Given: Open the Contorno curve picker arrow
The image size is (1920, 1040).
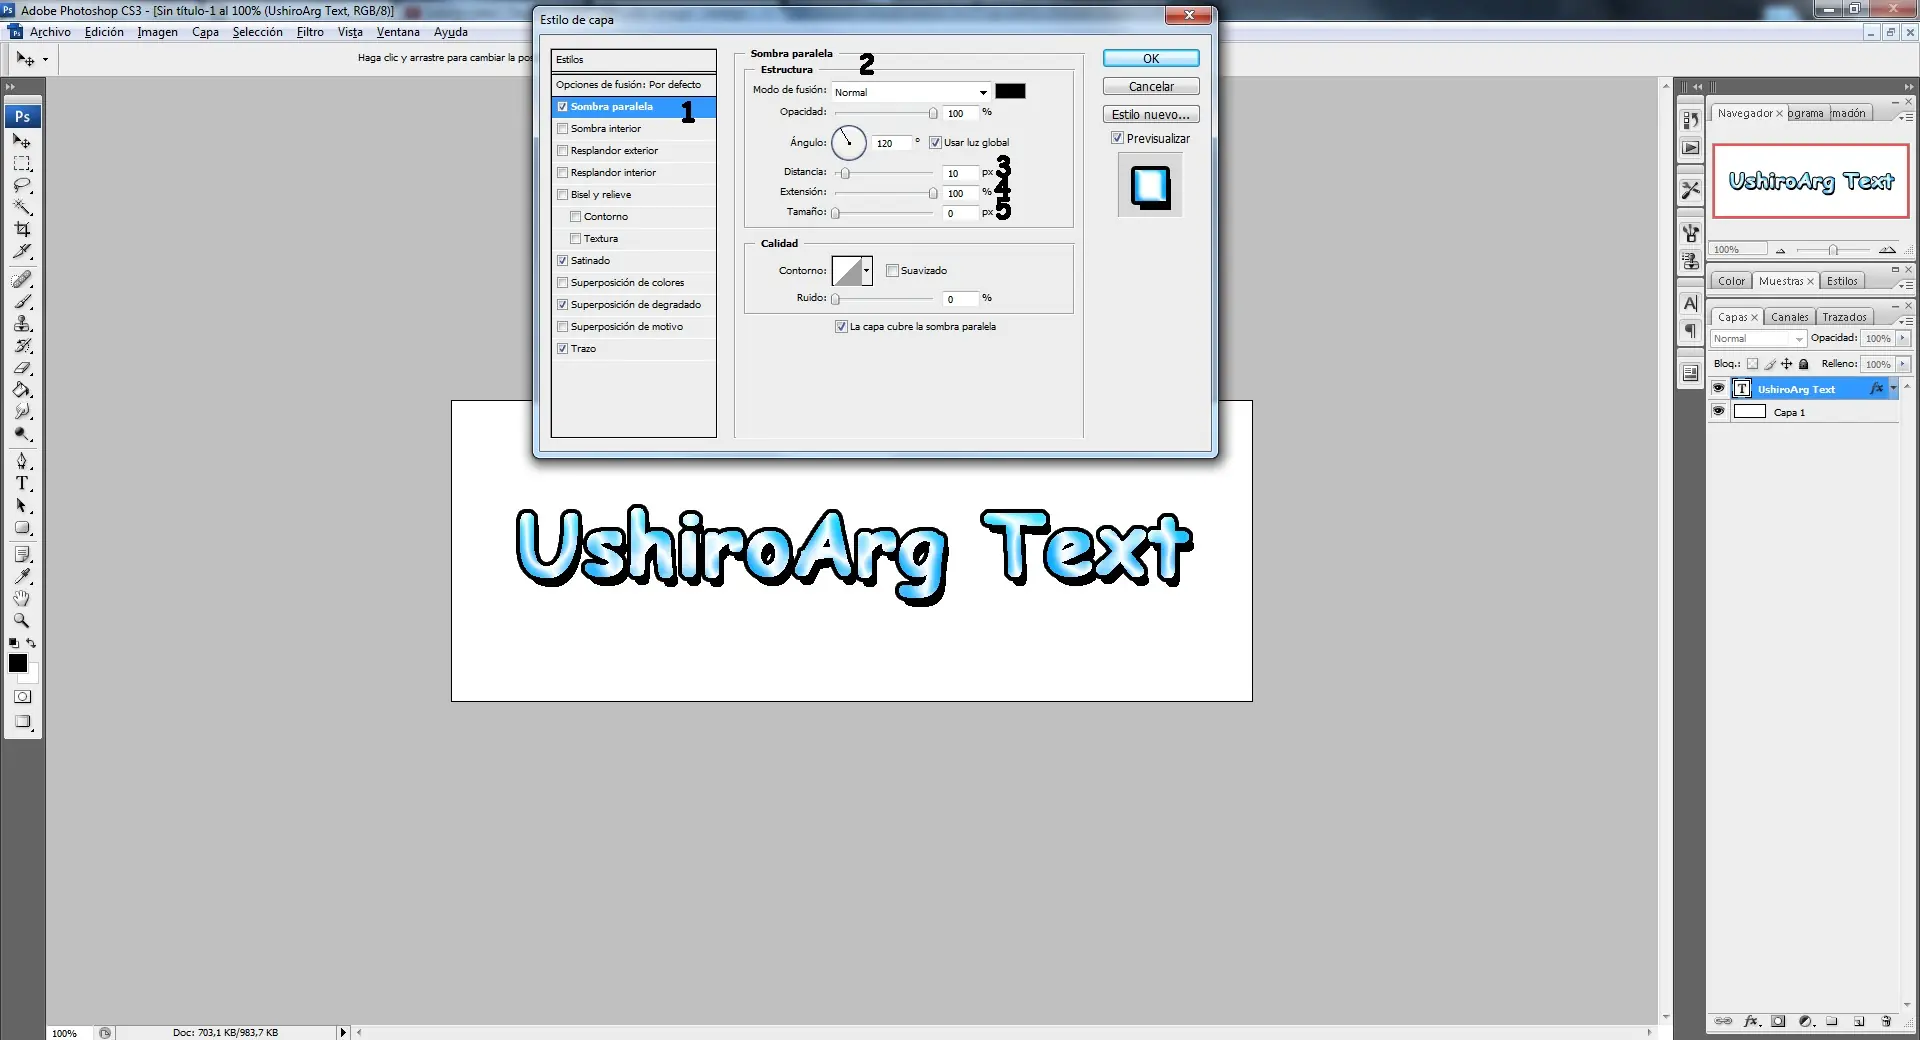Looking at the screenshot, I should click(867, 270).
